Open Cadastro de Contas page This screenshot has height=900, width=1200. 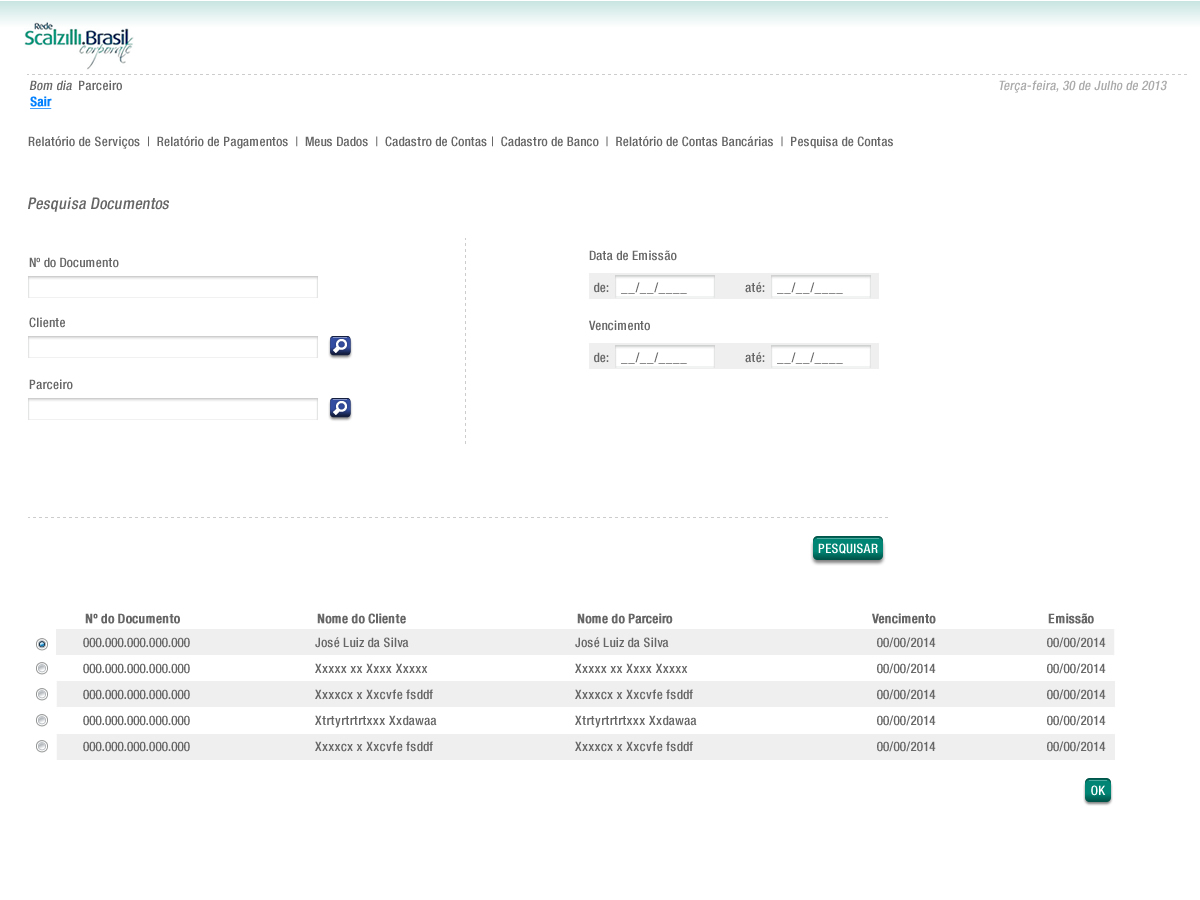click(x=435, y=142)
